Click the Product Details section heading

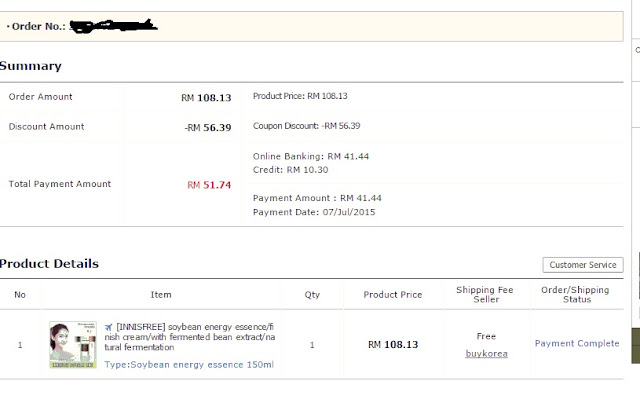click(49, 264)
